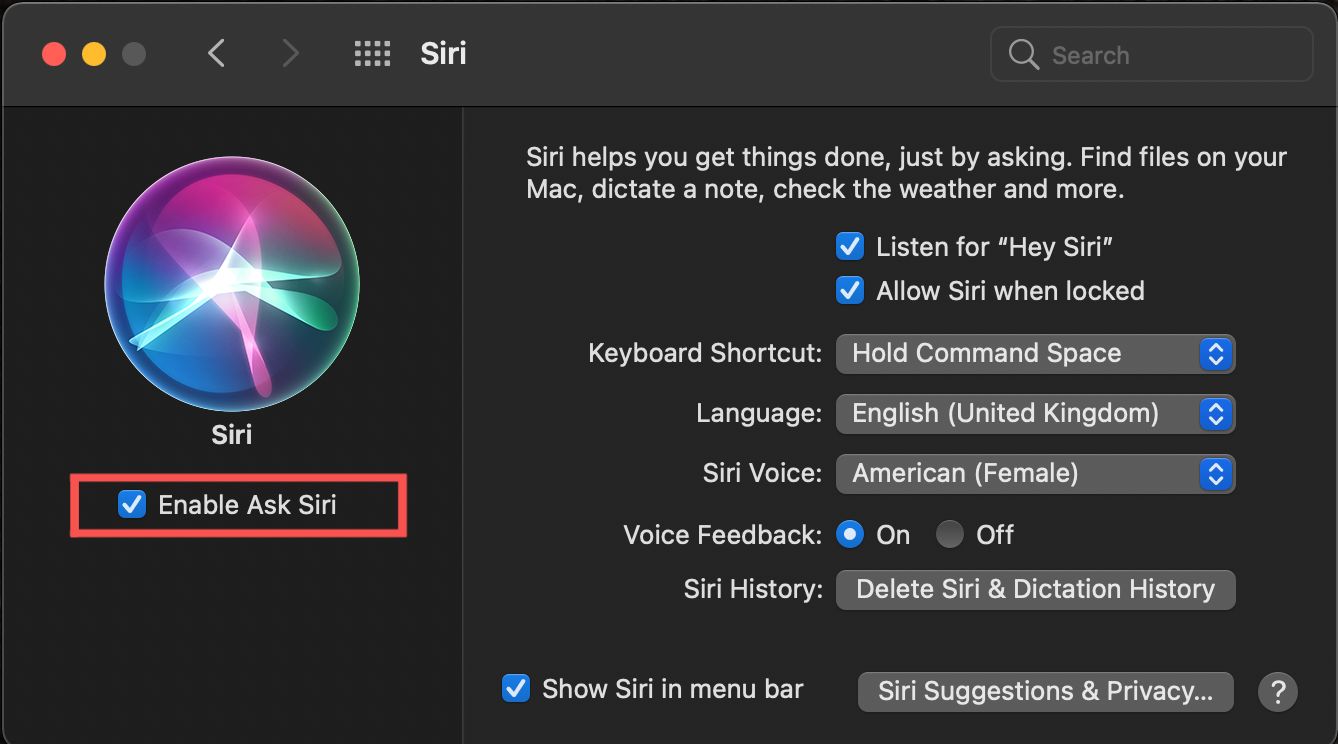Click the Siri description paragraph
This screenshot has height=744, width=1338.
(x=906, y=173)
